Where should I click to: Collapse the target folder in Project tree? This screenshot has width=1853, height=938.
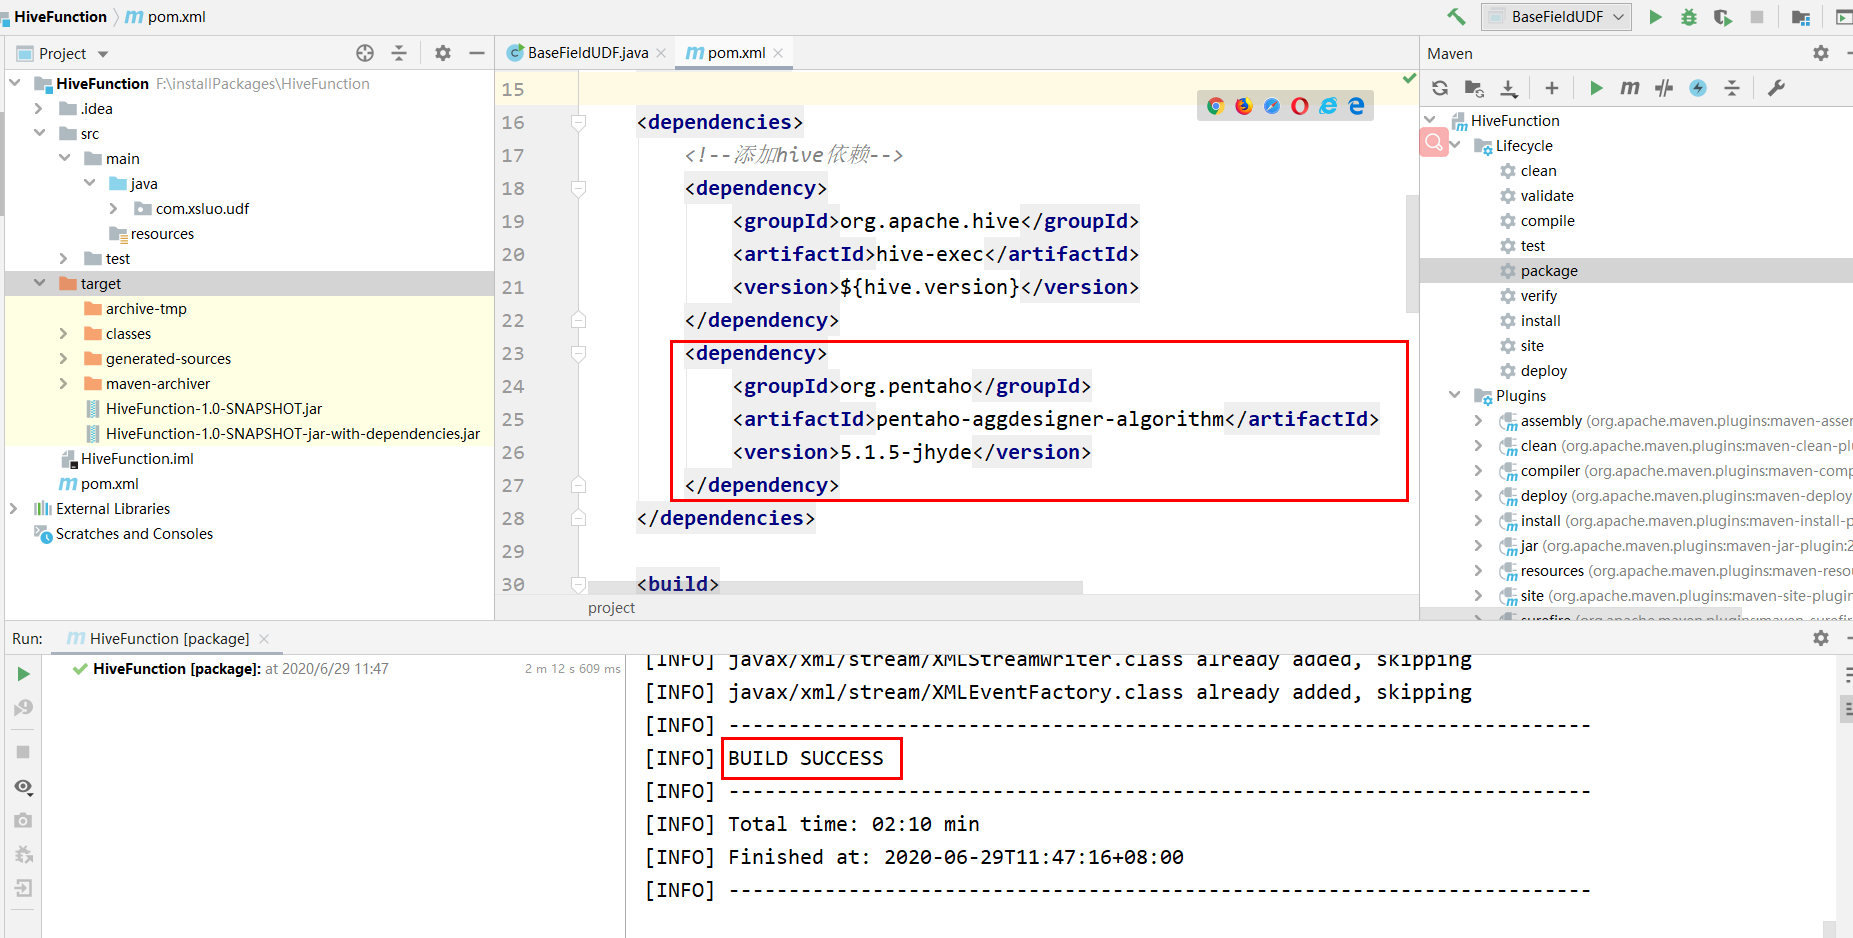point(40,283)
